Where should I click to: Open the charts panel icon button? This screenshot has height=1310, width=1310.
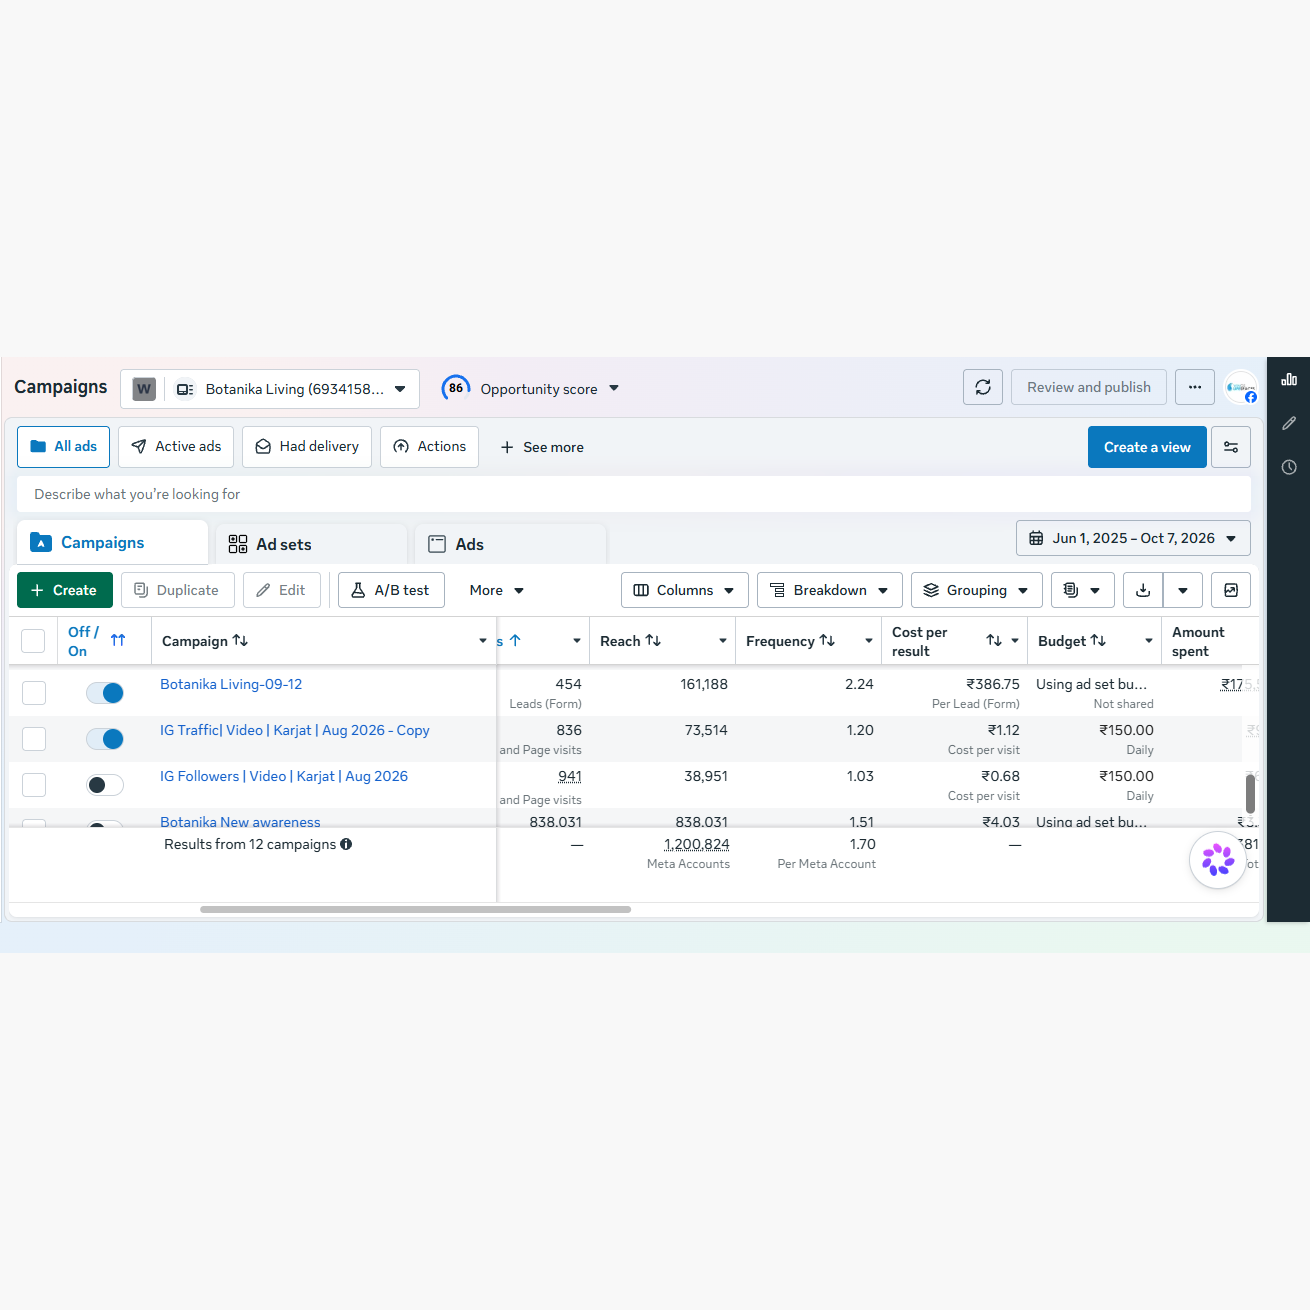tap(1231, 590)
